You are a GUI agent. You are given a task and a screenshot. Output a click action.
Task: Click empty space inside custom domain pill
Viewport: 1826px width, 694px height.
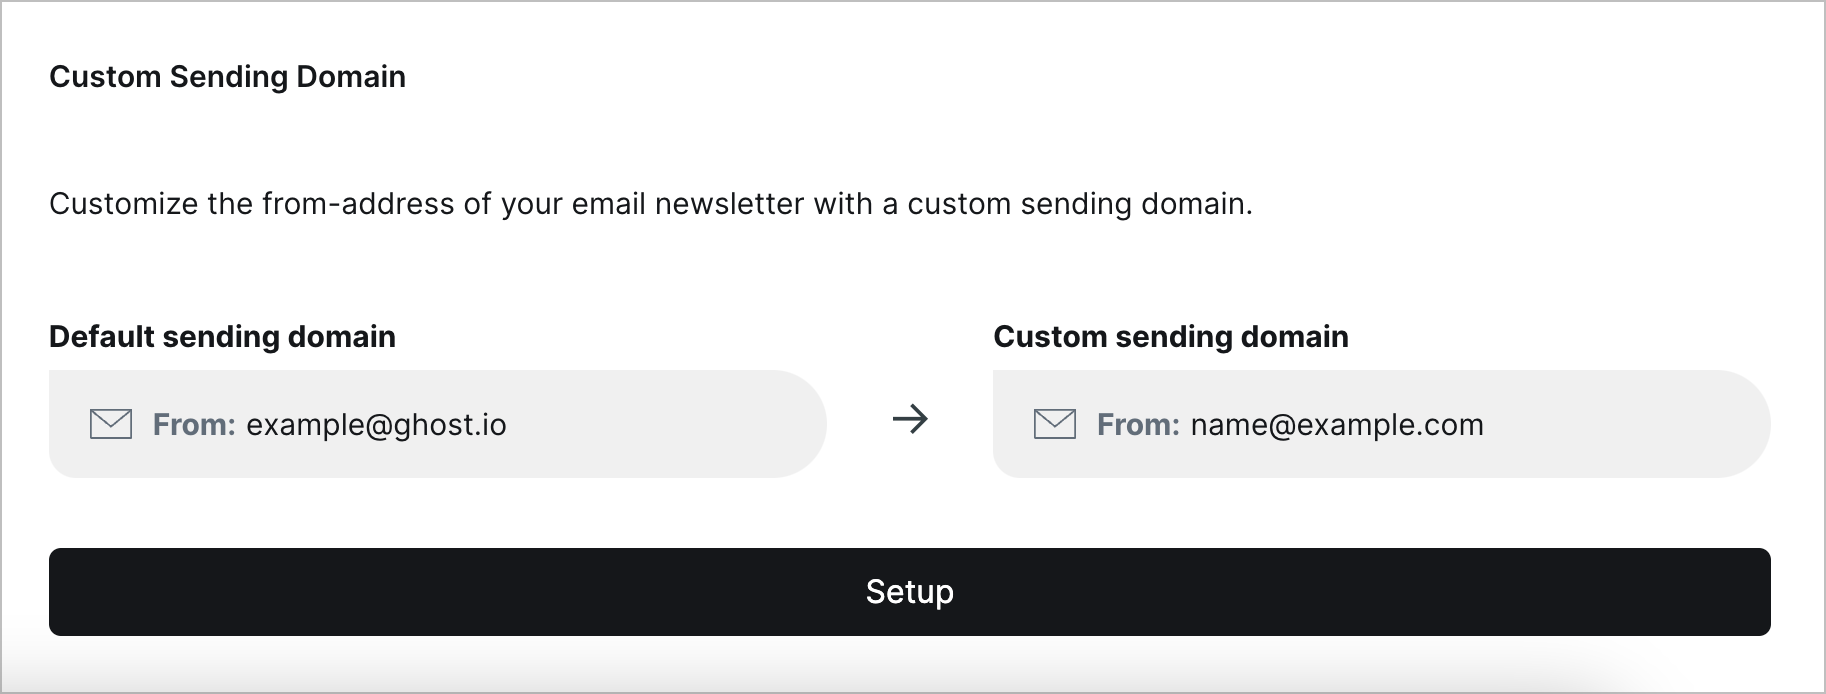pos(1620,424)
